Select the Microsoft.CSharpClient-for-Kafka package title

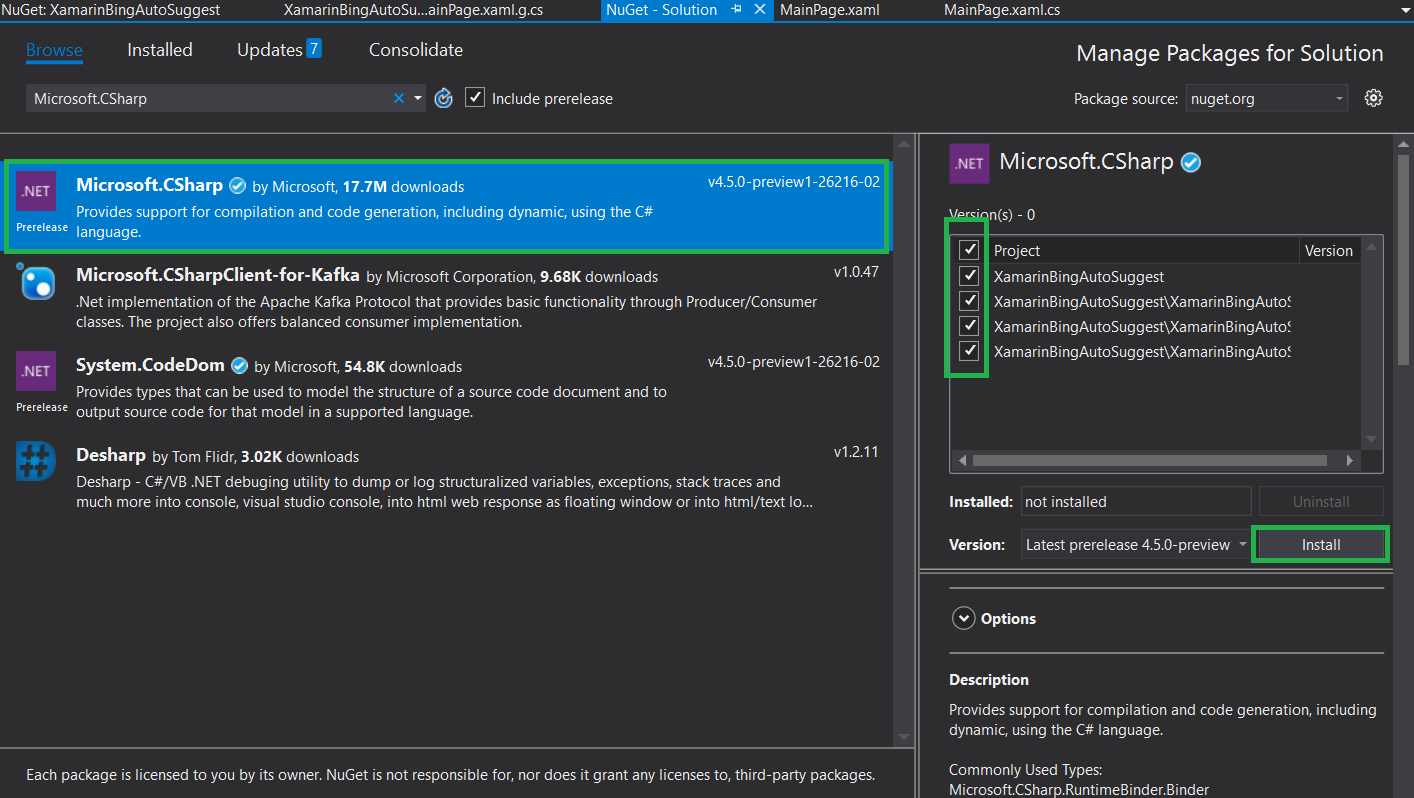point(218,275)
